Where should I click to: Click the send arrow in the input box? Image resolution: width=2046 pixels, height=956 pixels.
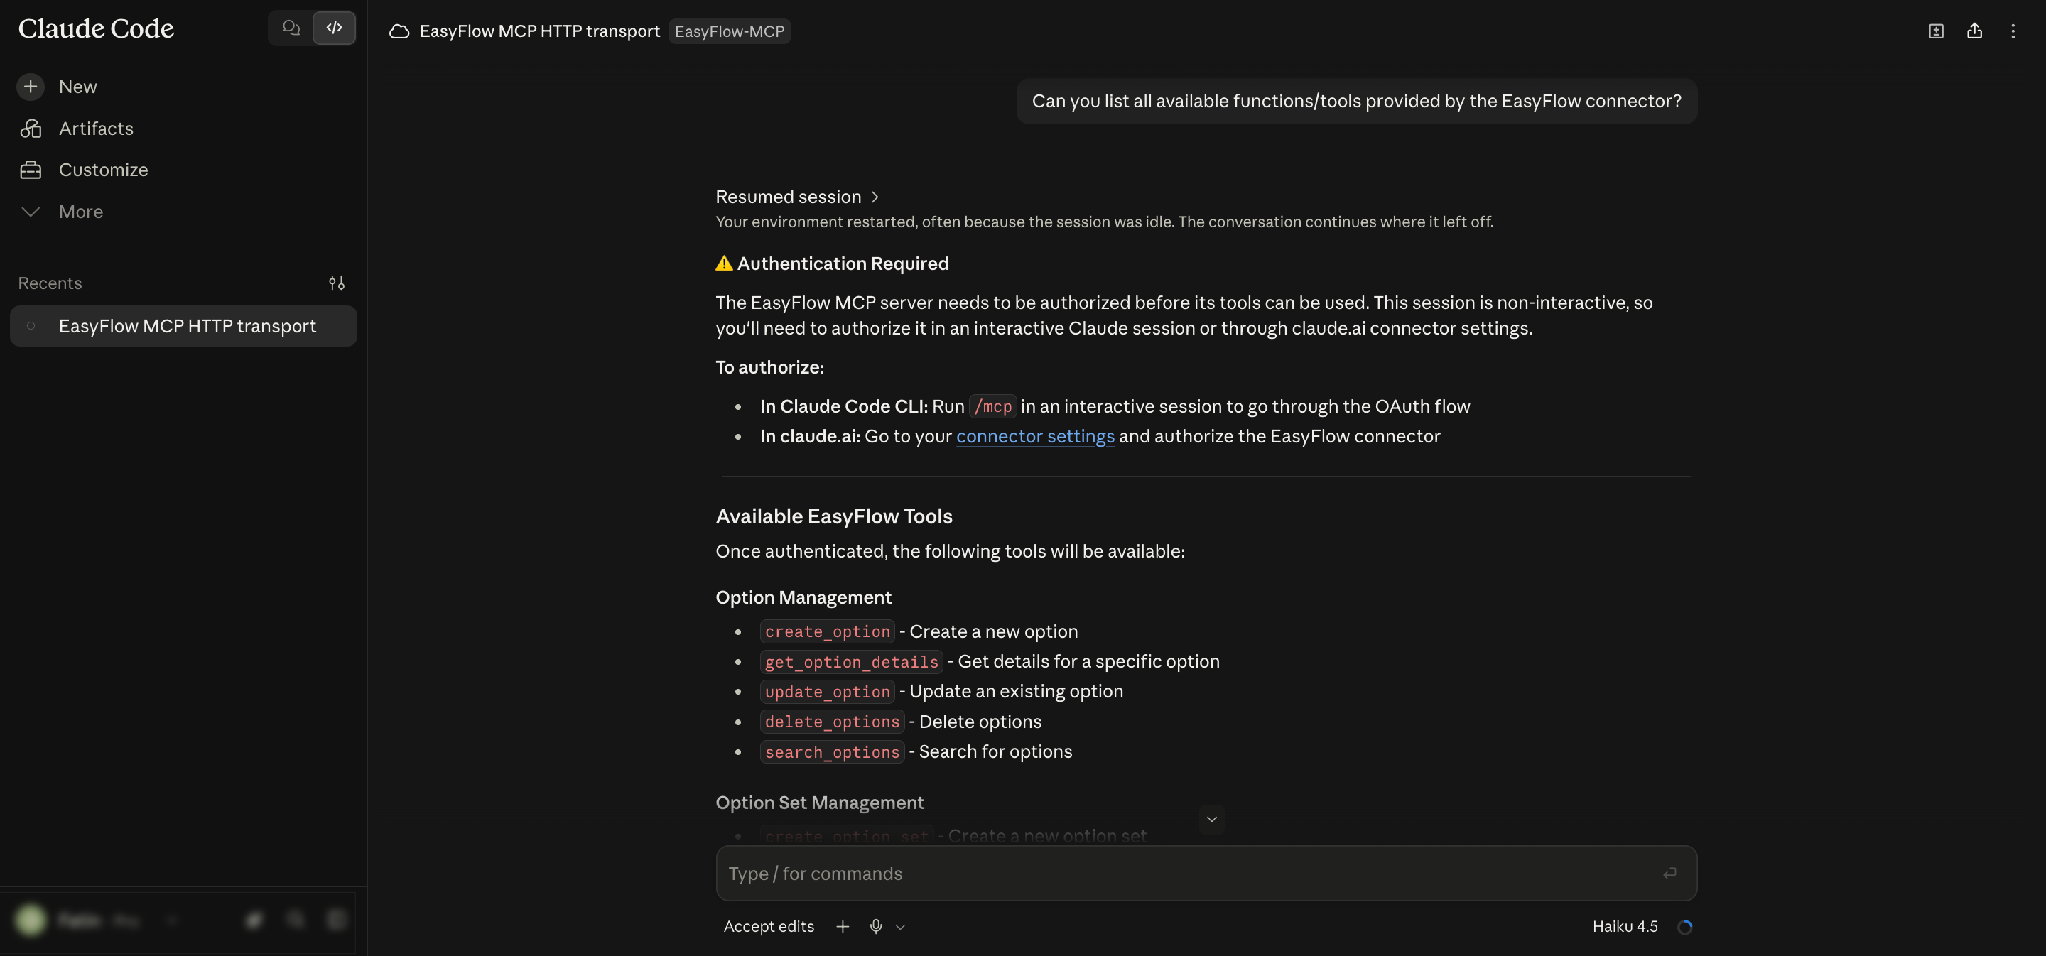pos(1670,874)
